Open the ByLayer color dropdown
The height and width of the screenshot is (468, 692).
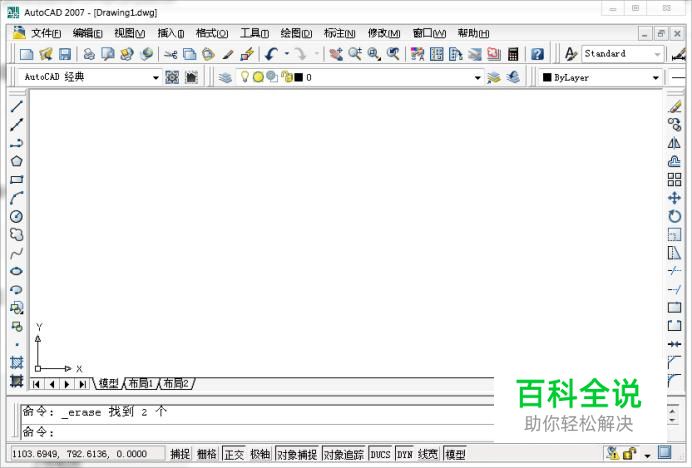point(656,78)
